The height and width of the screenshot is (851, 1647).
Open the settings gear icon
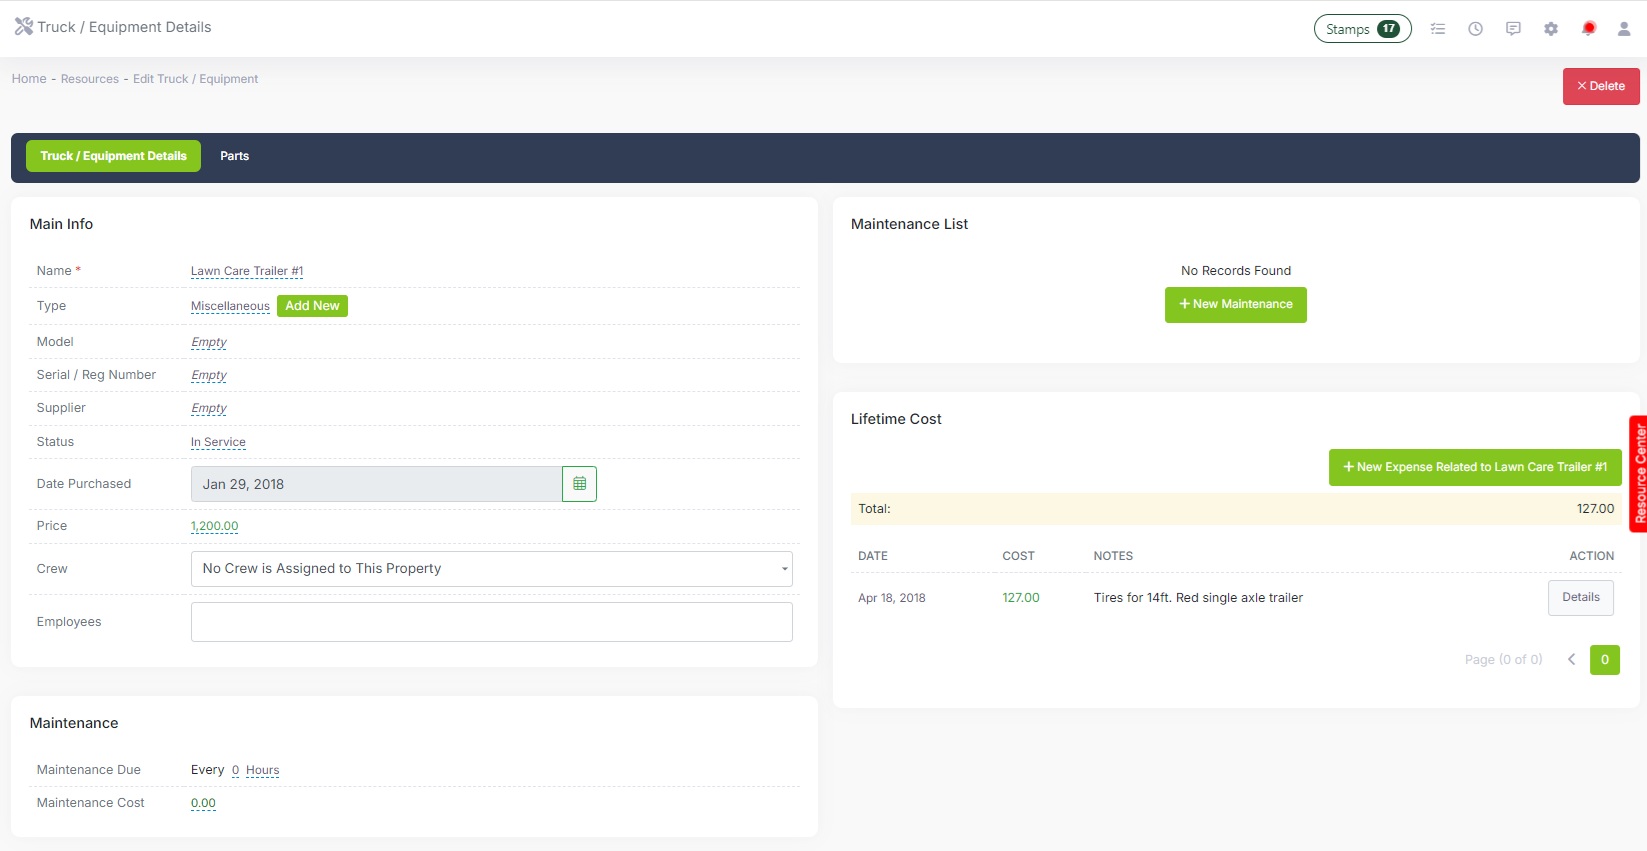(1551, 29)
